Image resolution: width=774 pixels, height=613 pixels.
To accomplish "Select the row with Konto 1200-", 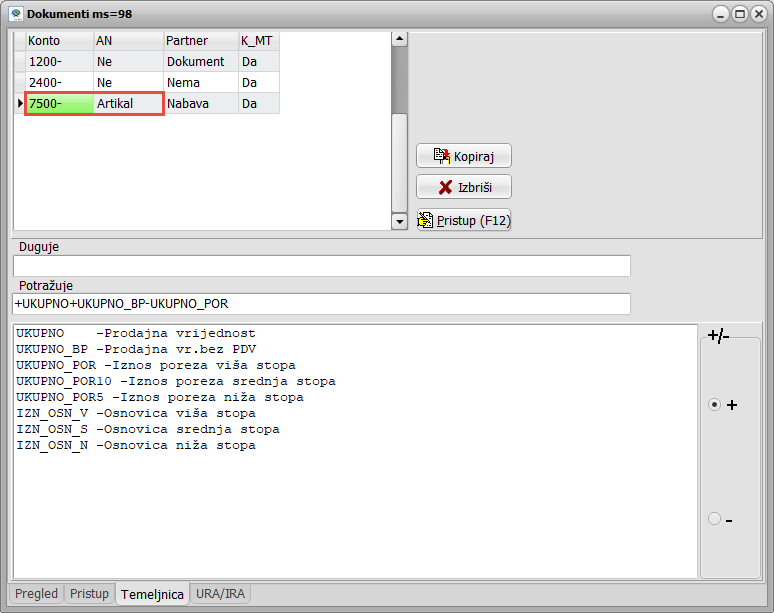I will tap(58, 62).
